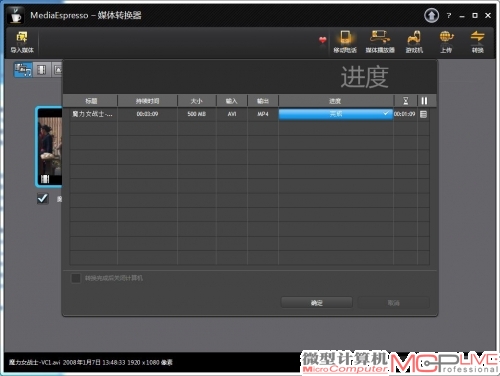Click the cancel (取消) button

click(x=394, y=303)
